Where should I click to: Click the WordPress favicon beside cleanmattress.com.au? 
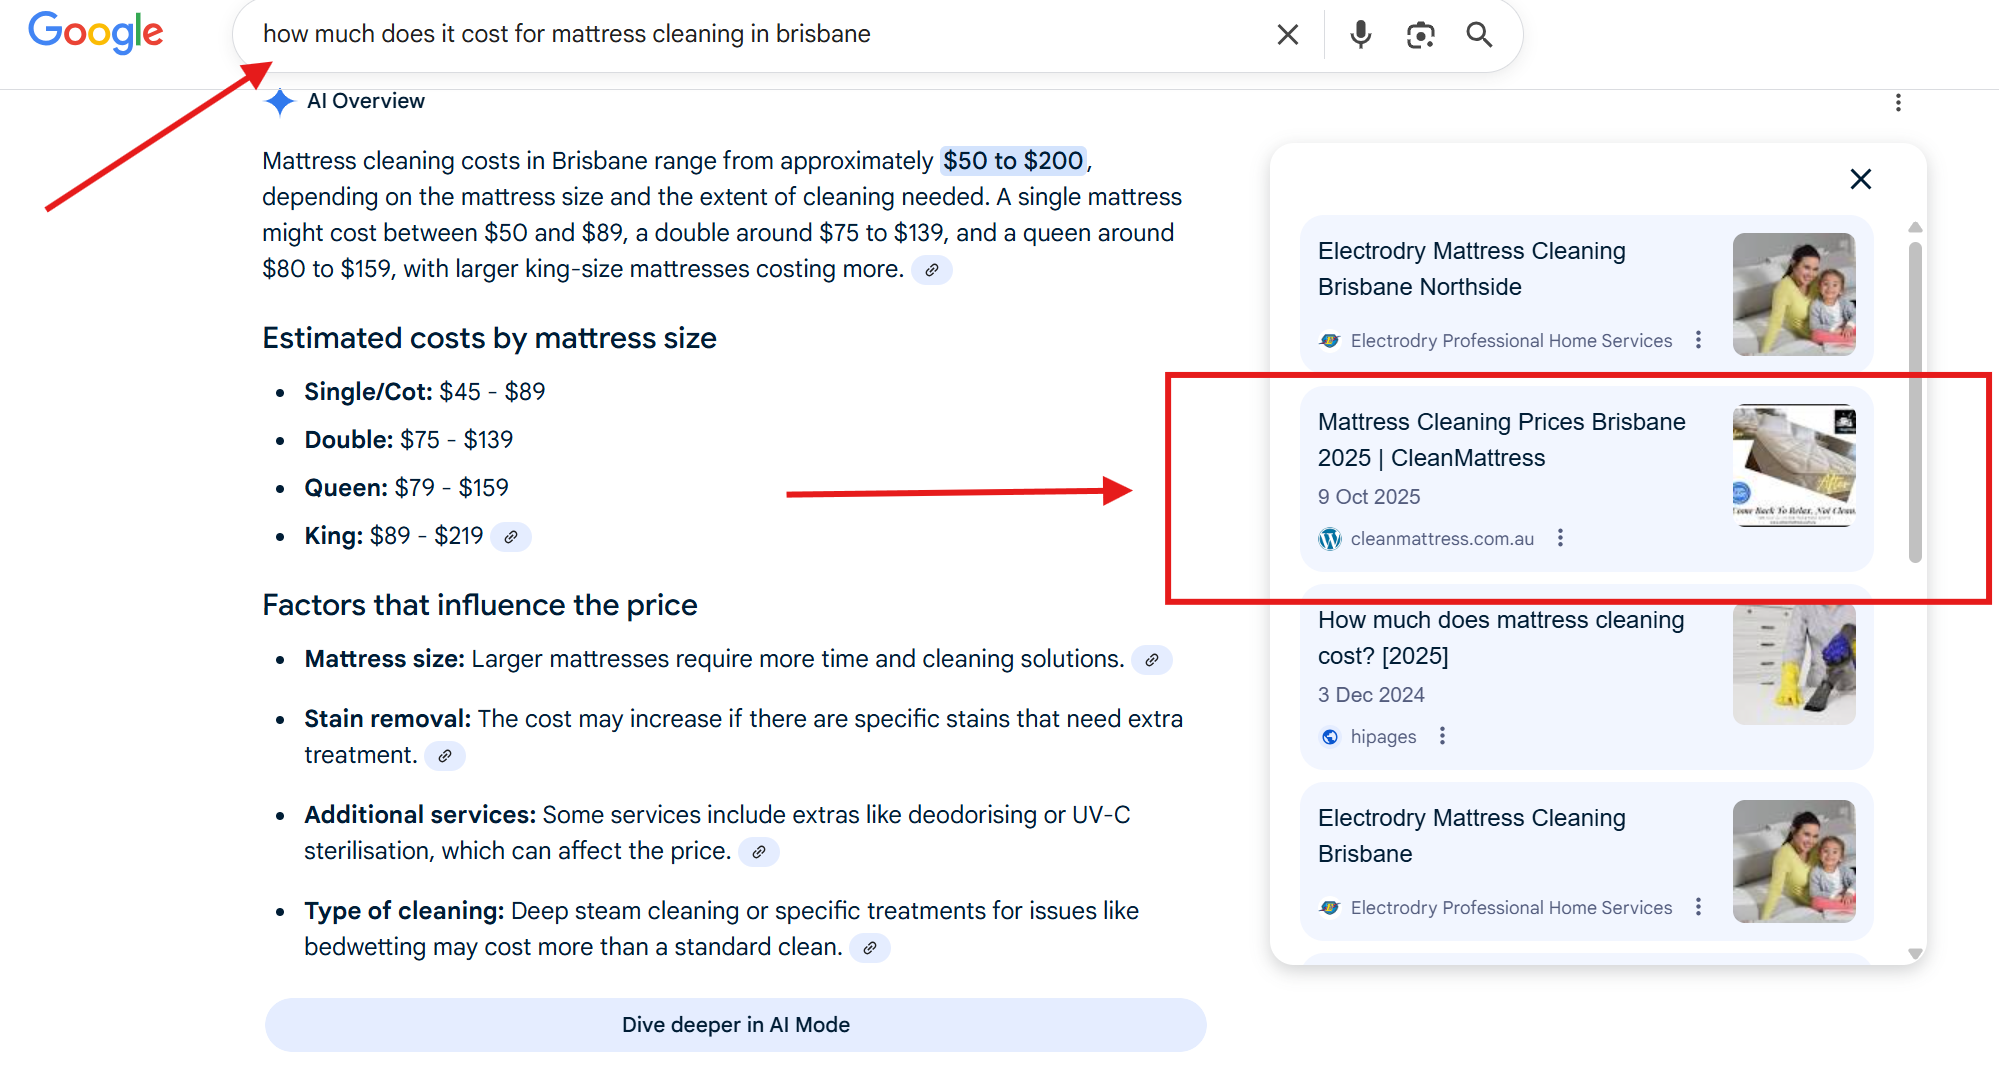point(1329,538)
